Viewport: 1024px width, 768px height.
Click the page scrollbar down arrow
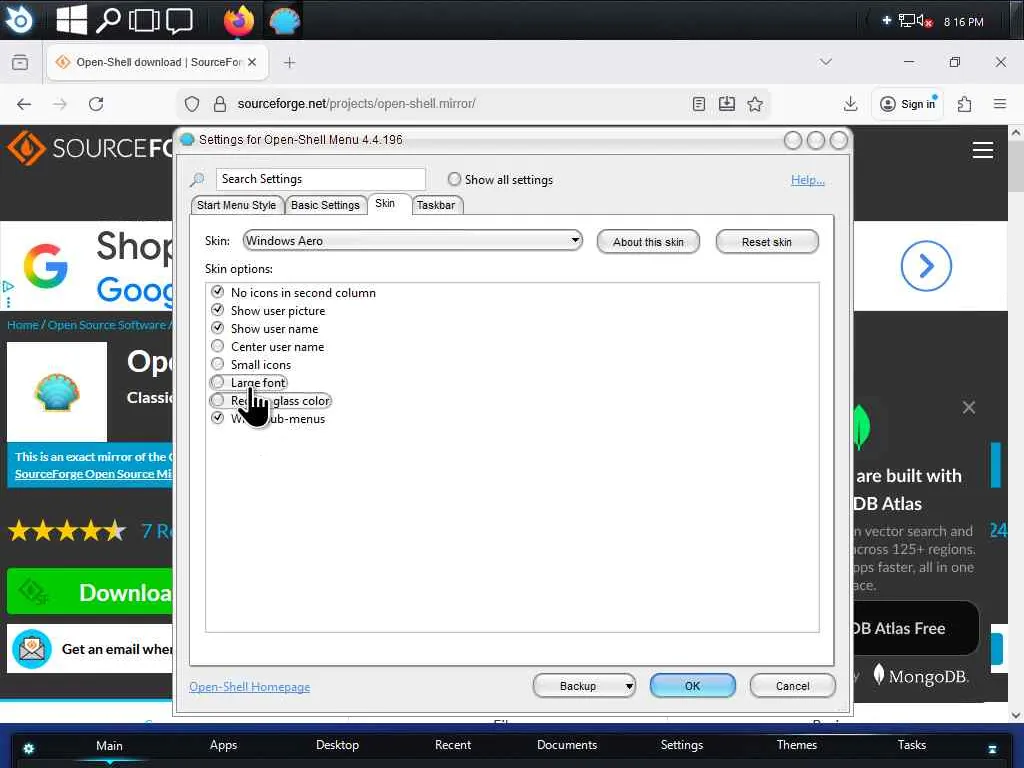coord(1016,716)
